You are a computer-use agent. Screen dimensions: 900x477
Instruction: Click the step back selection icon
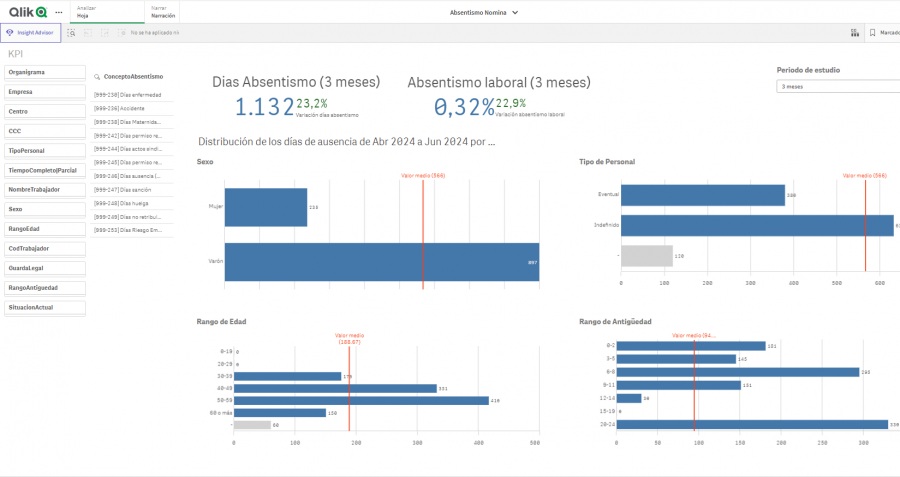pos(88,33)
